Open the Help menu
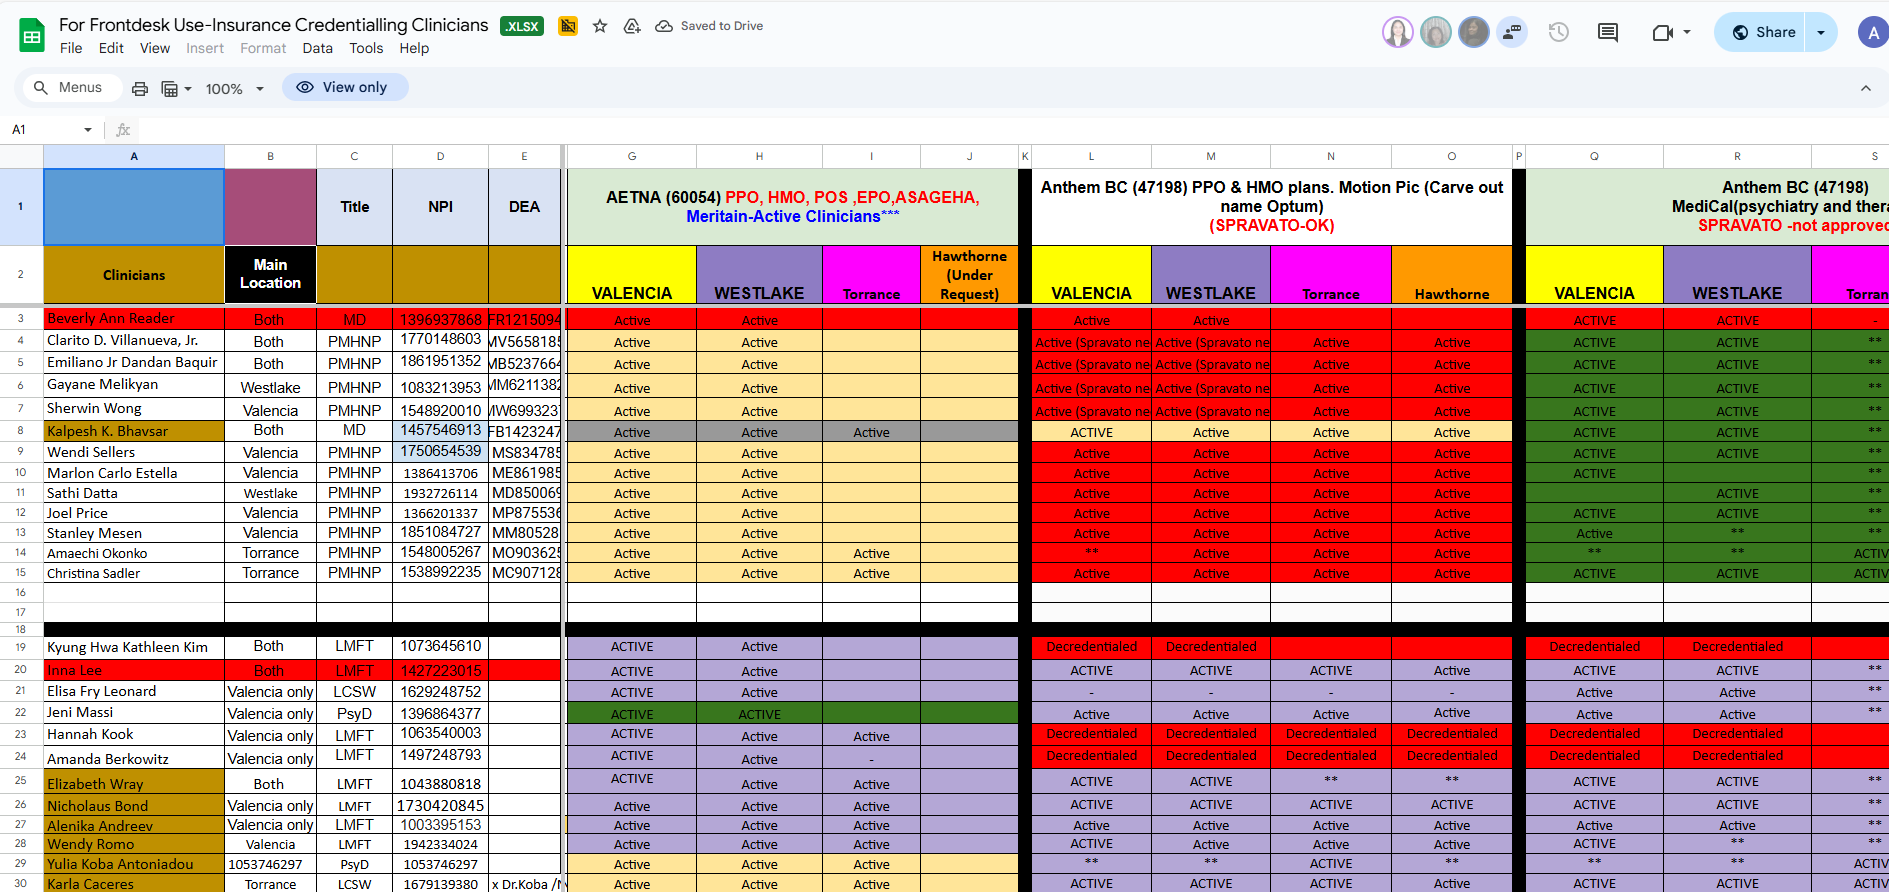Image resolution: width=1889 pixels, height=892 pixels. click(414, 48)
